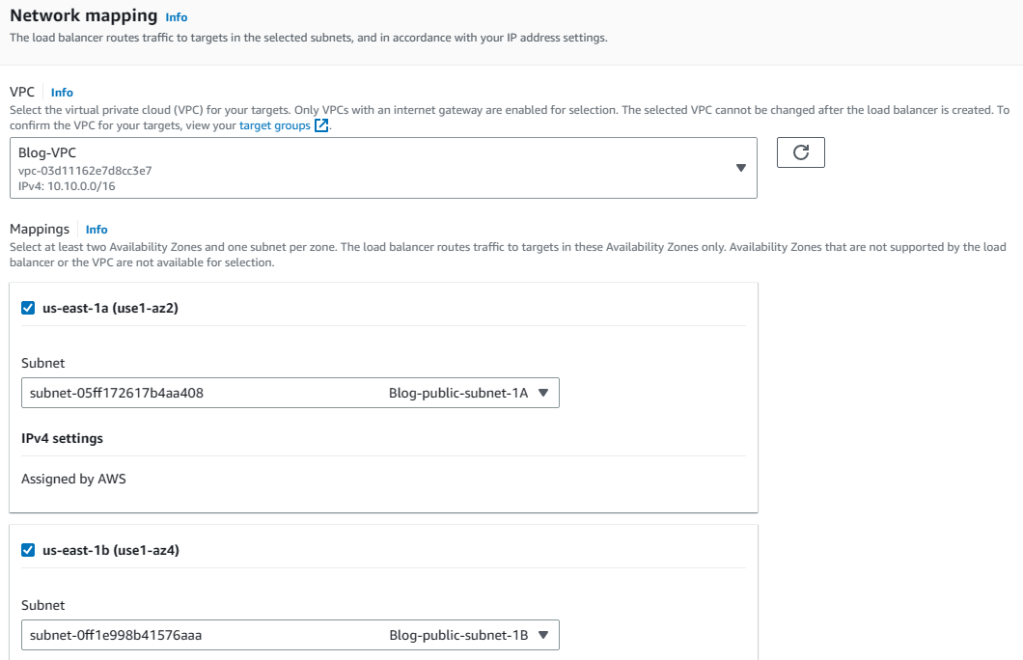This screenshot has height=660, width=1023.
Task: Toggle the us-east-1b availability zone checkbox
Action: pos(28,550)
